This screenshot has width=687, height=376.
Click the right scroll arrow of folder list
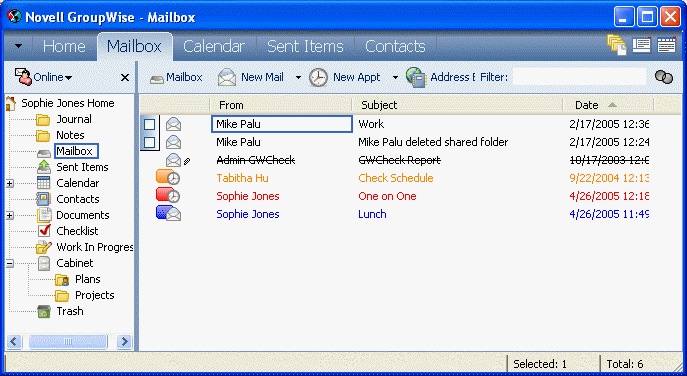(124, 341)
